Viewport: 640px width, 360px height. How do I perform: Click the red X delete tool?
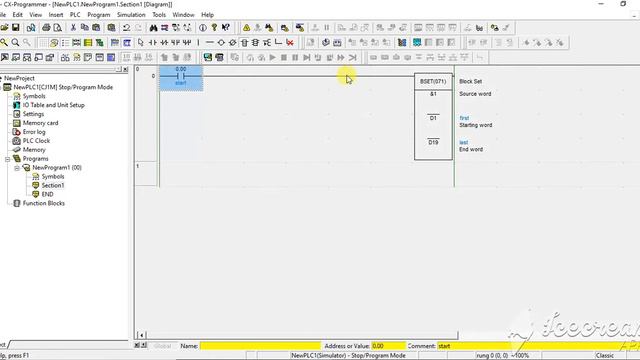pyautogui.click(x=290, y=42)
